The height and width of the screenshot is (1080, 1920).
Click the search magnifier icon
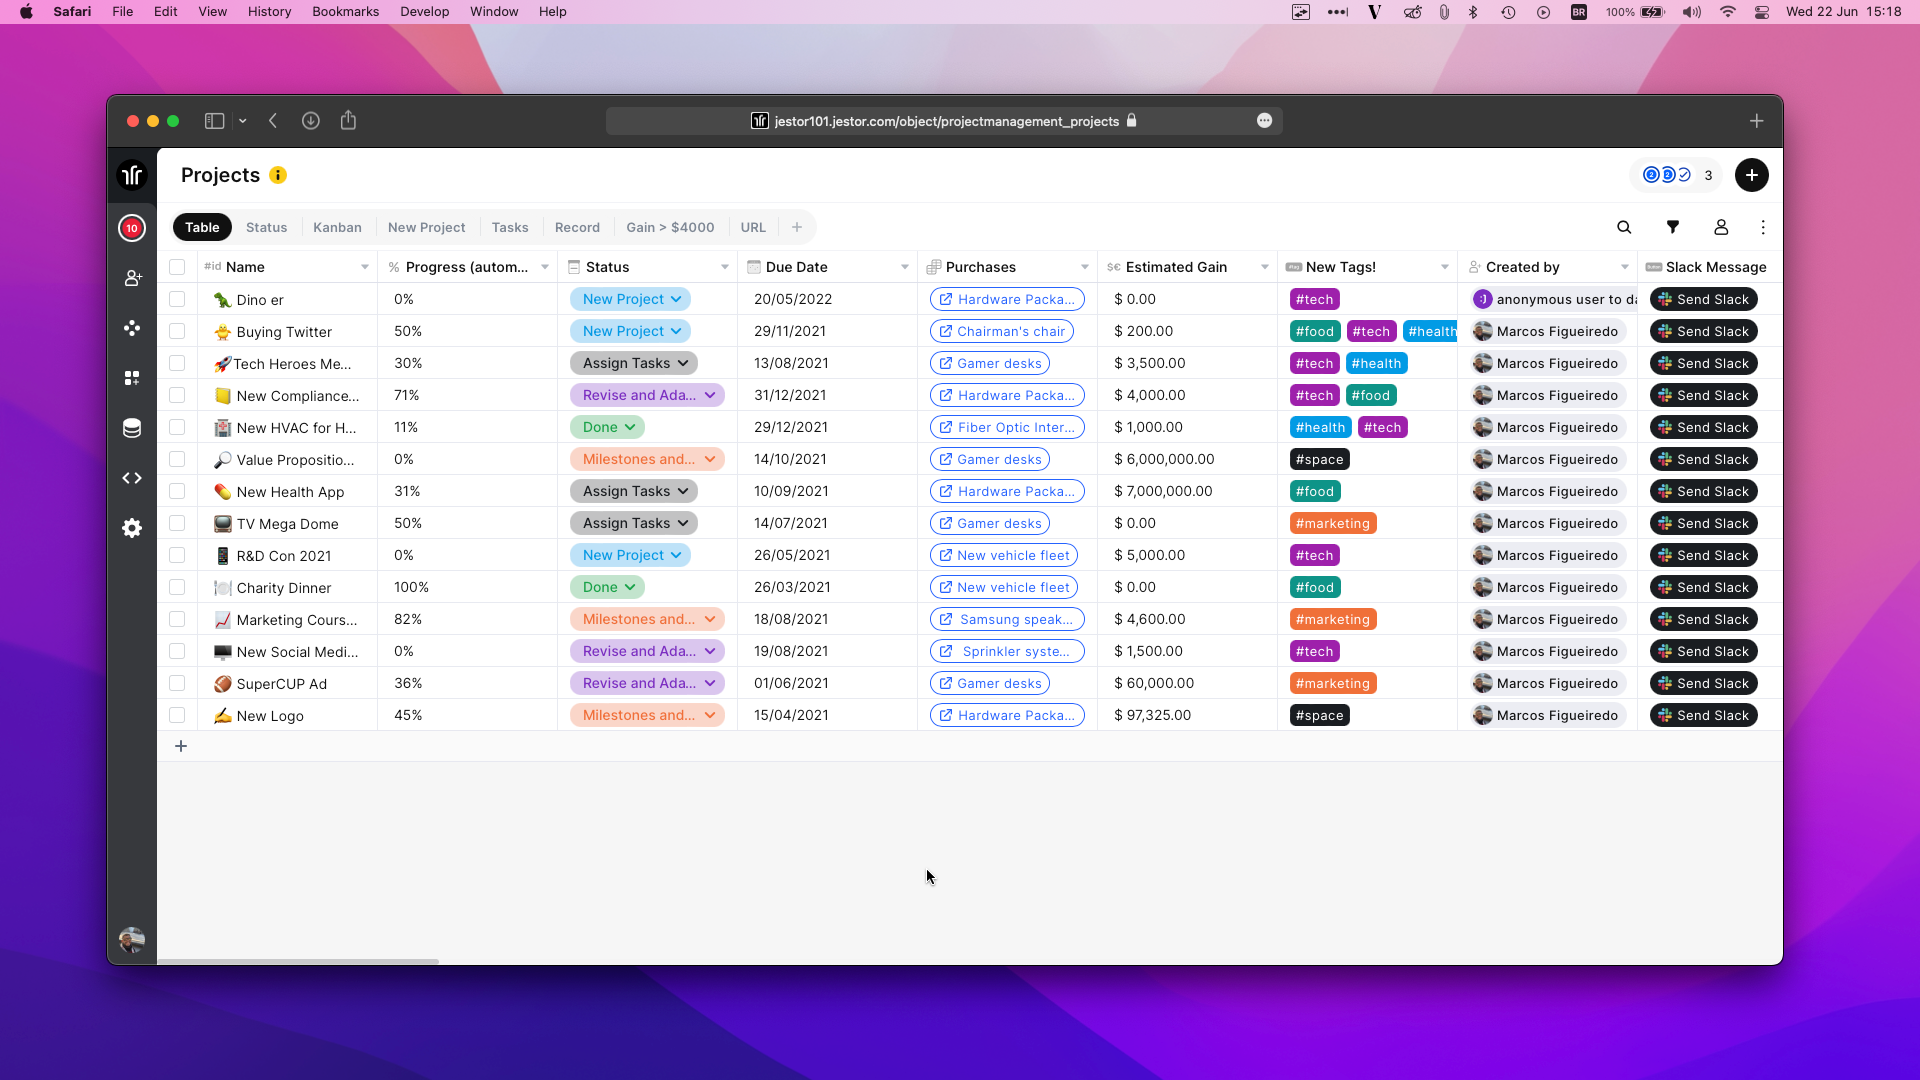click(1624, 227)
